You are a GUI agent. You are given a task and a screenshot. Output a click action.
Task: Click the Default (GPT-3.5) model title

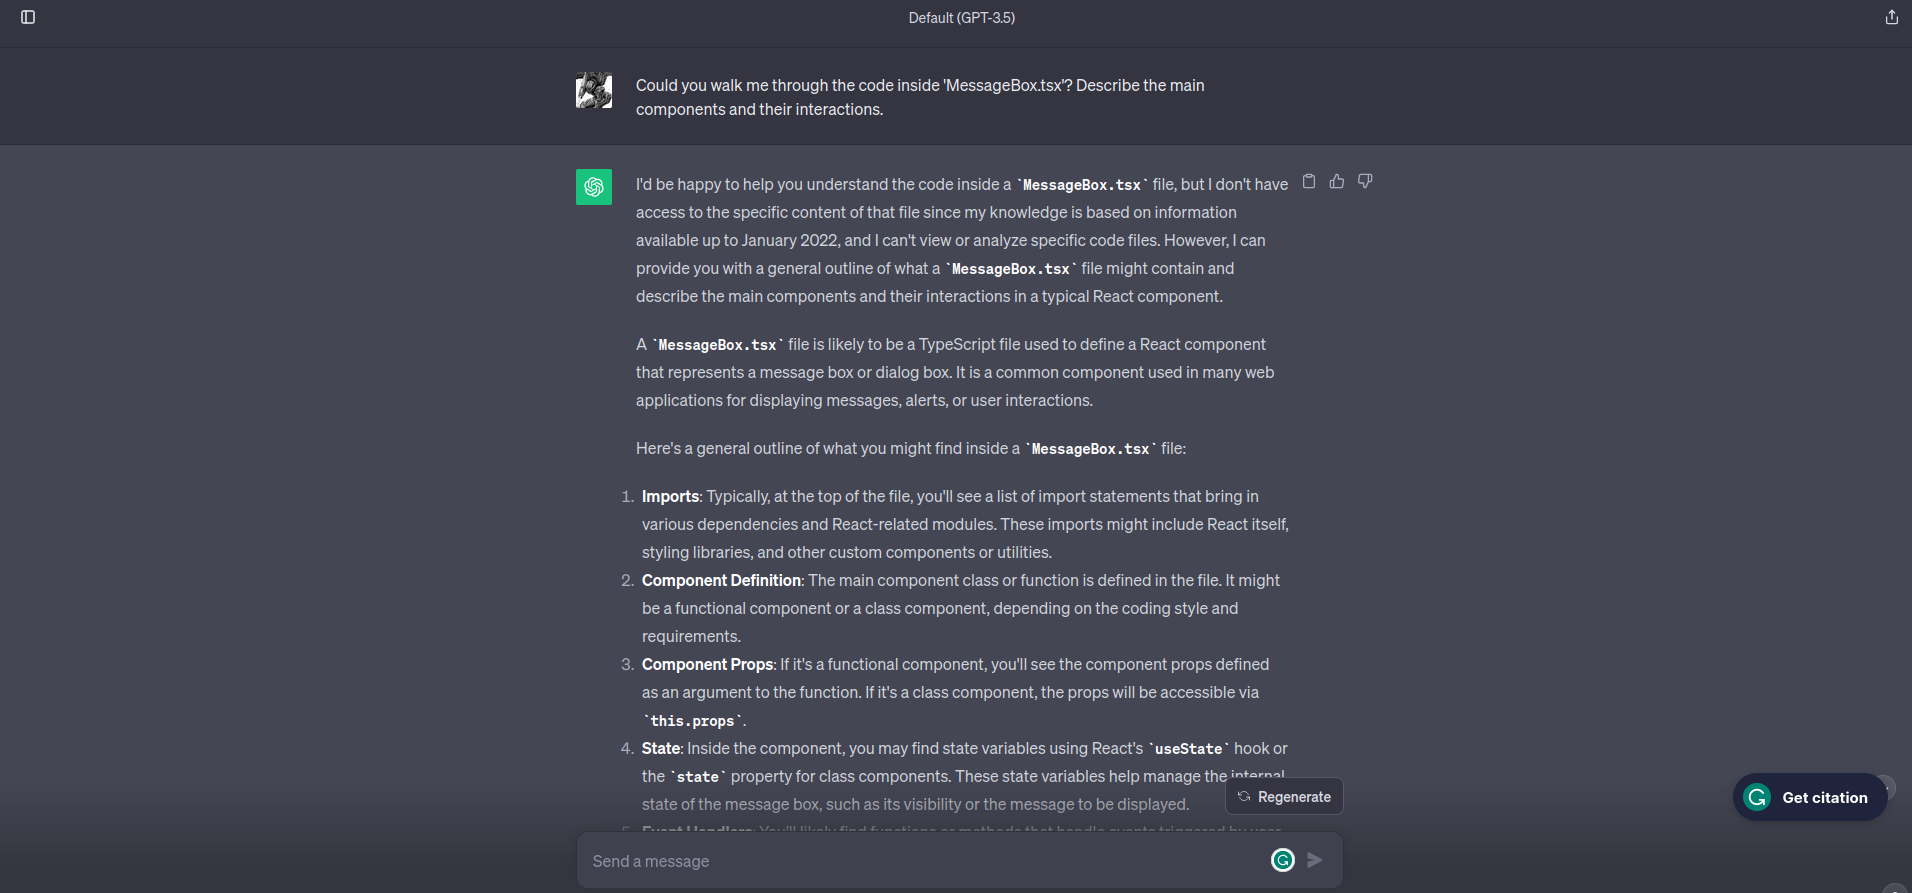[962, 17]
